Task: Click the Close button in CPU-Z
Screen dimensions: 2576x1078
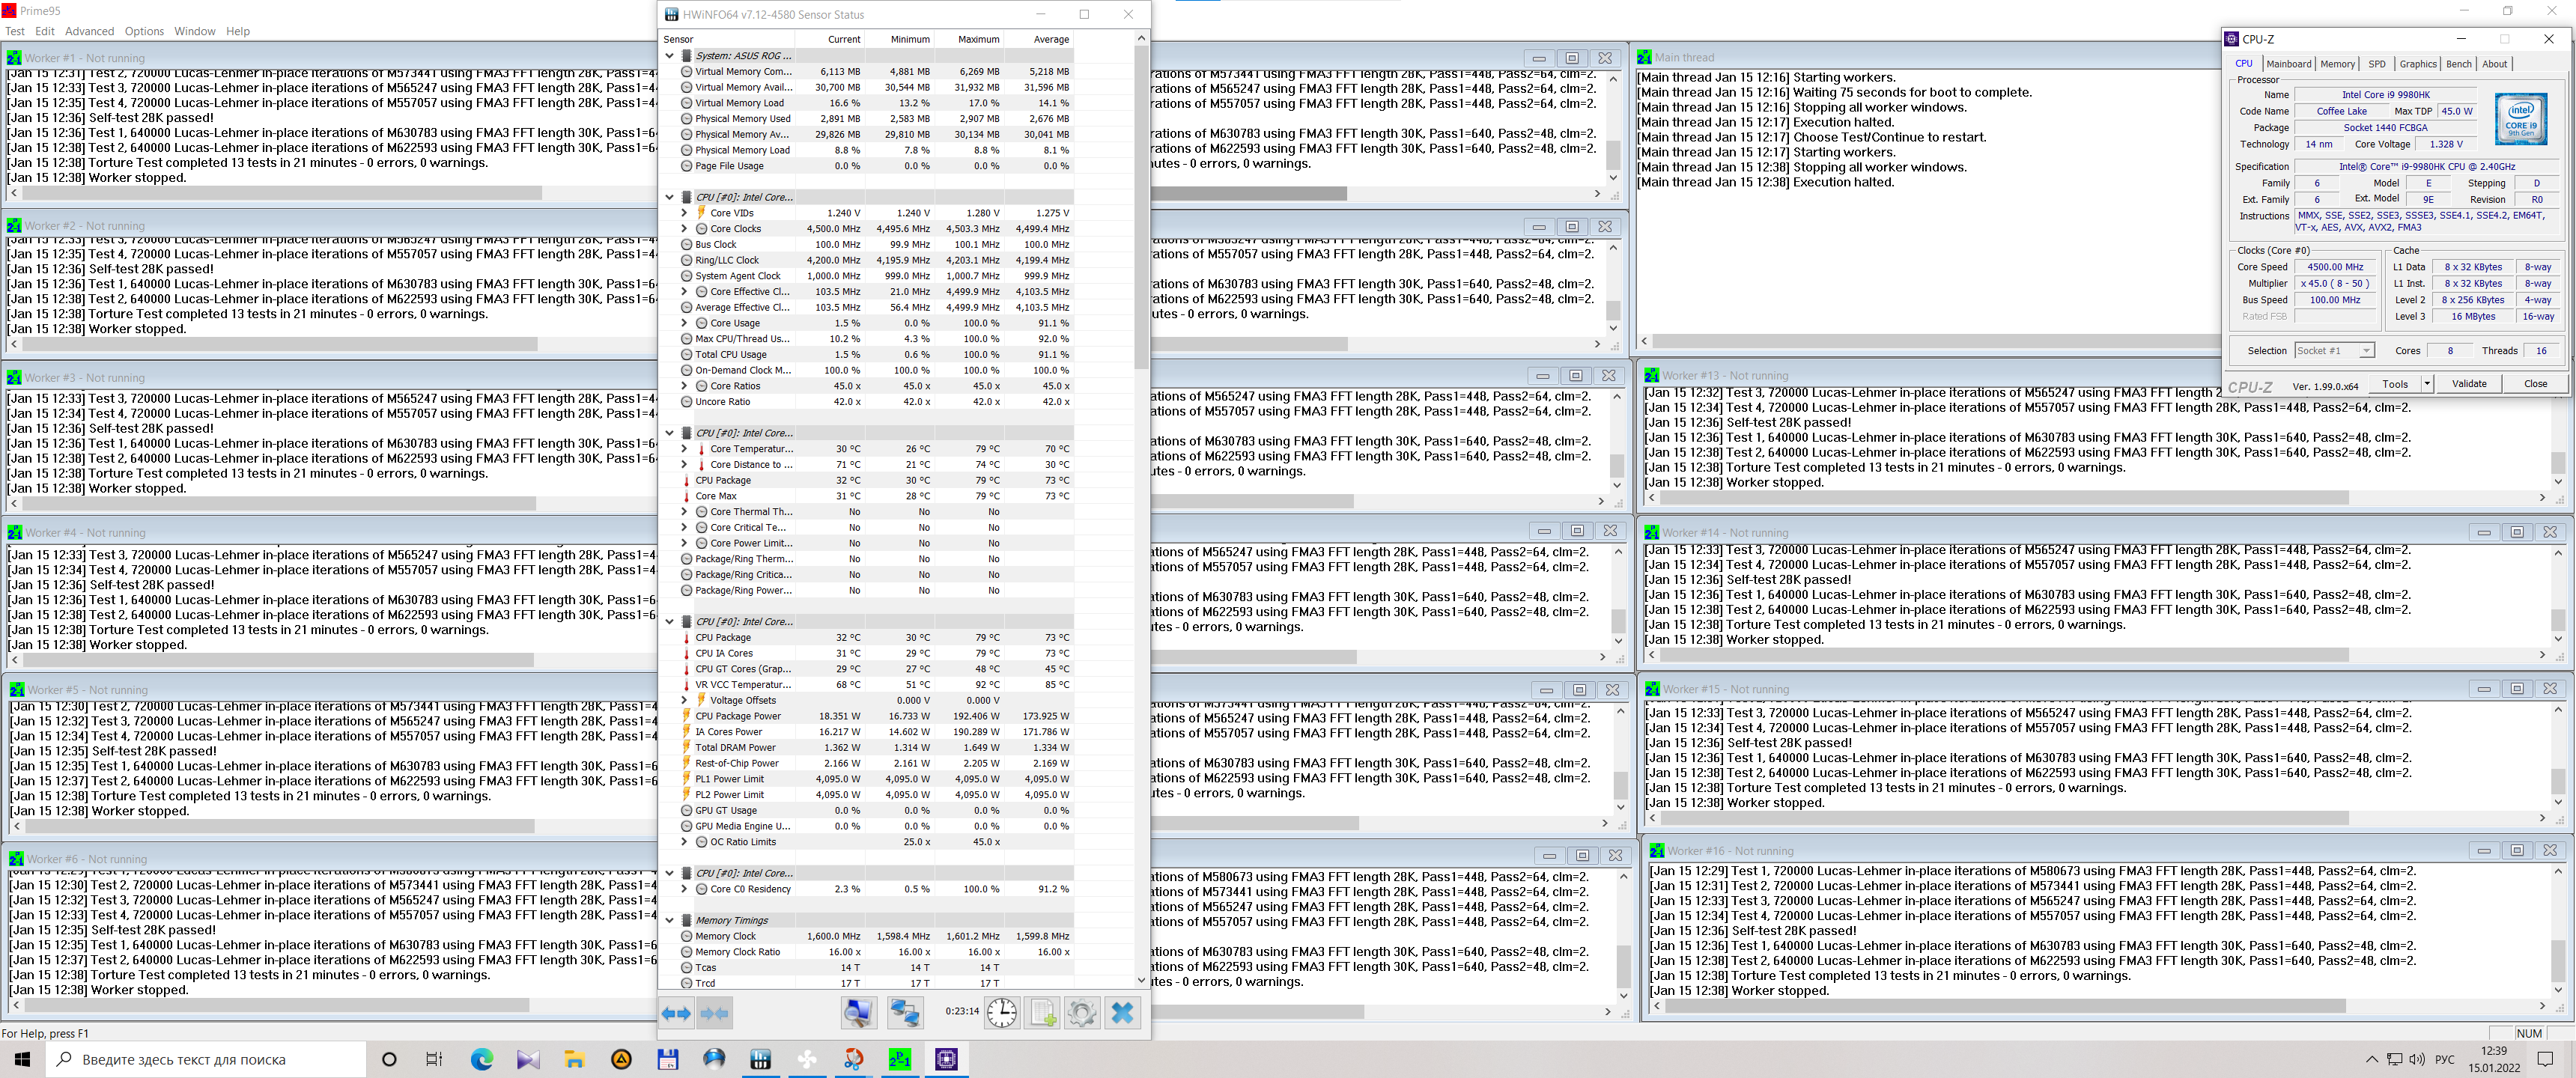Action: [2535, 384]
